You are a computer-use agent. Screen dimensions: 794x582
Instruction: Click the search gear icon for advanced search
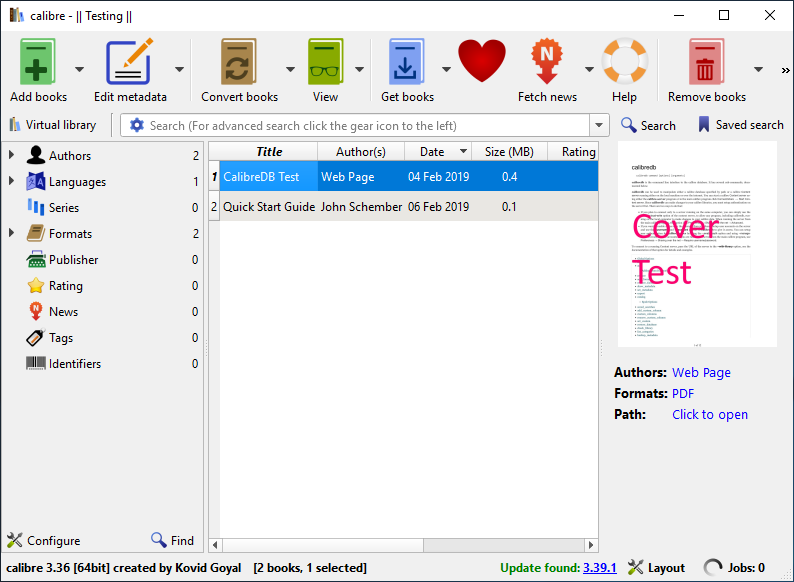[x=137, y=125]
